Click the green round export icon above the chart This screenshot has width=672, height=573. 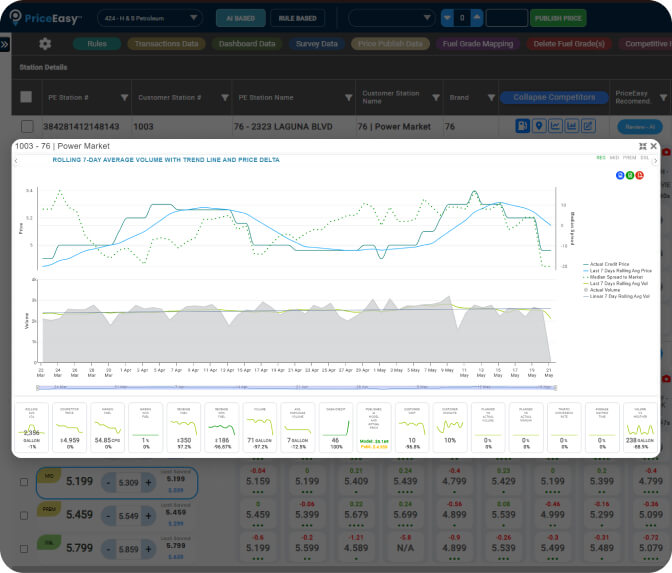(x=630, y=175)
